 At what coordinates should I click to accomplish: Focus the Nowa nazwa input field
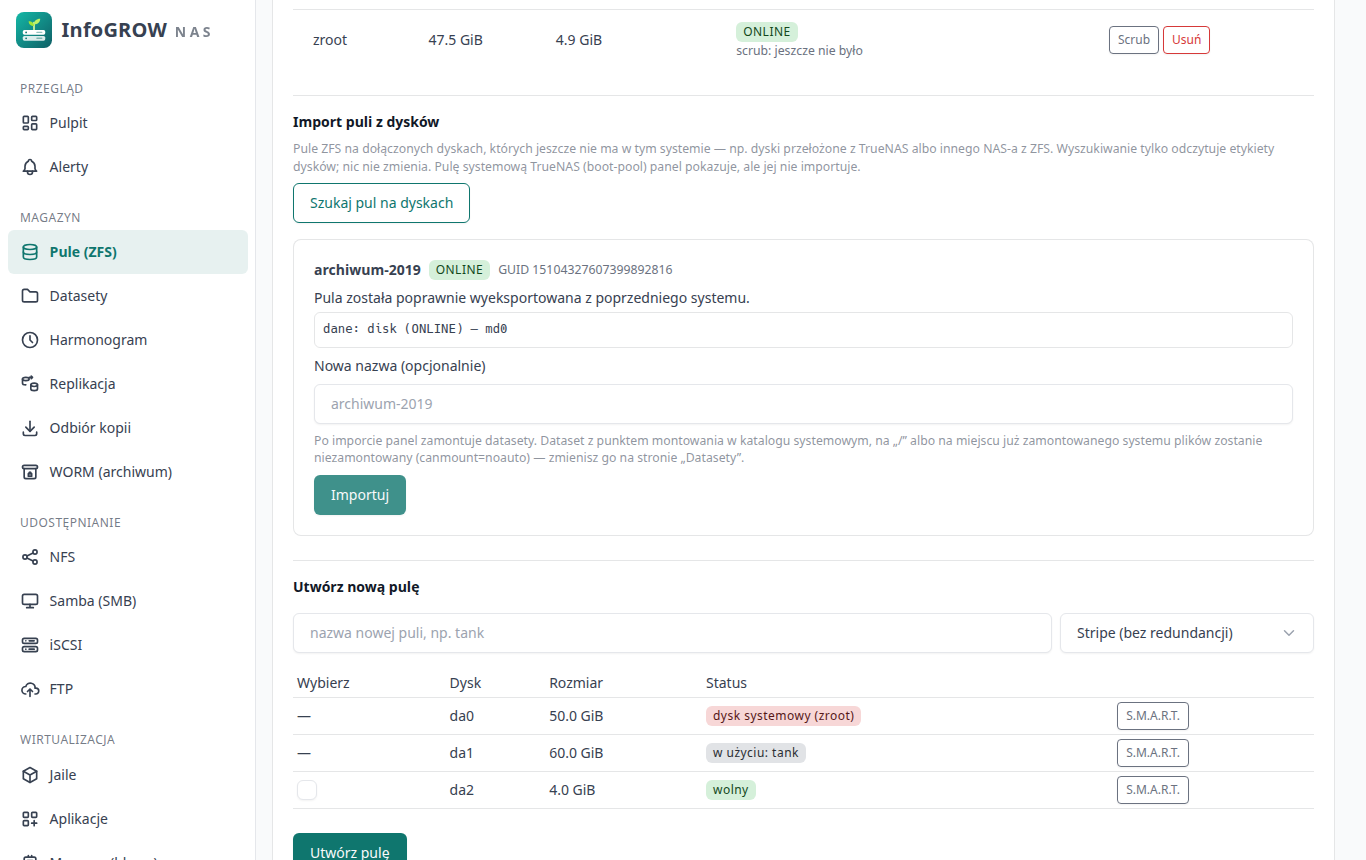tap(803, 404)
